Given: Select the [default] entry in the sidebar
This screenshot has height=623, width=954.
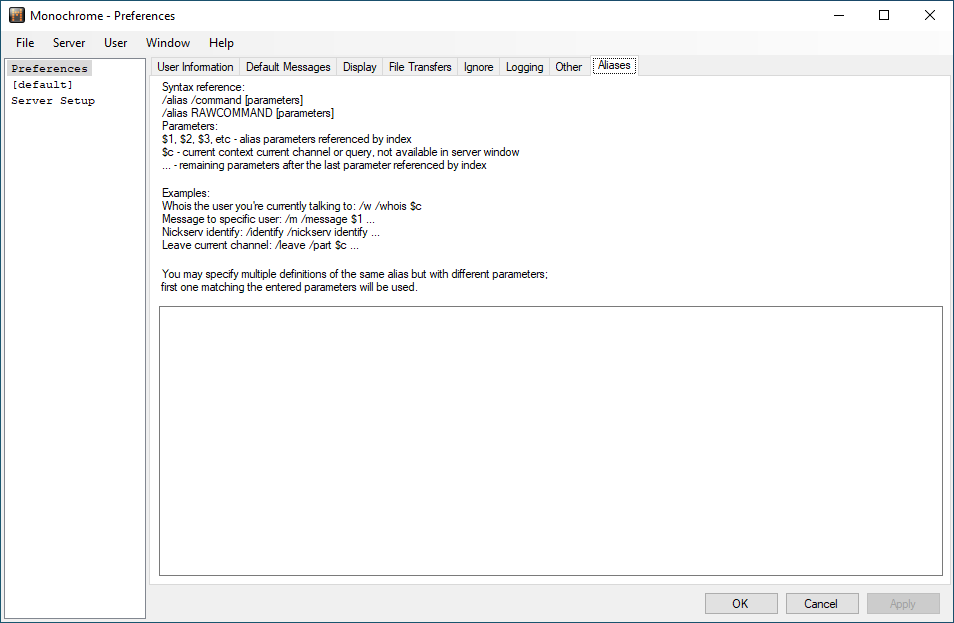Looking at the screenshot, I should (x=42, y=85).
